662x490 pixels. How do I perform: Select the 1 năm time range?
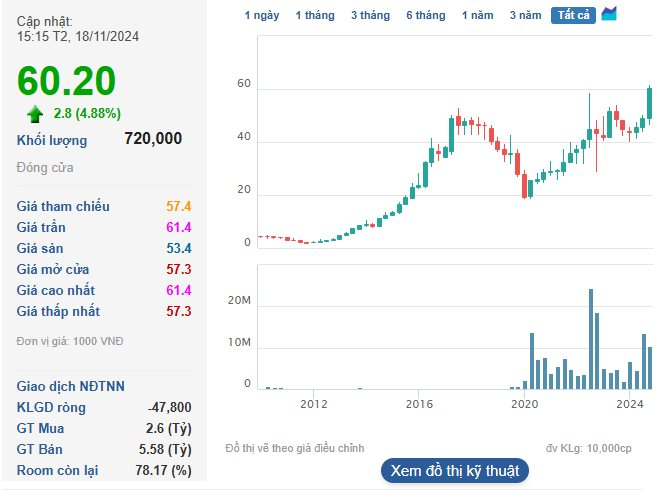pyautogui.click(x=477, y=15)
